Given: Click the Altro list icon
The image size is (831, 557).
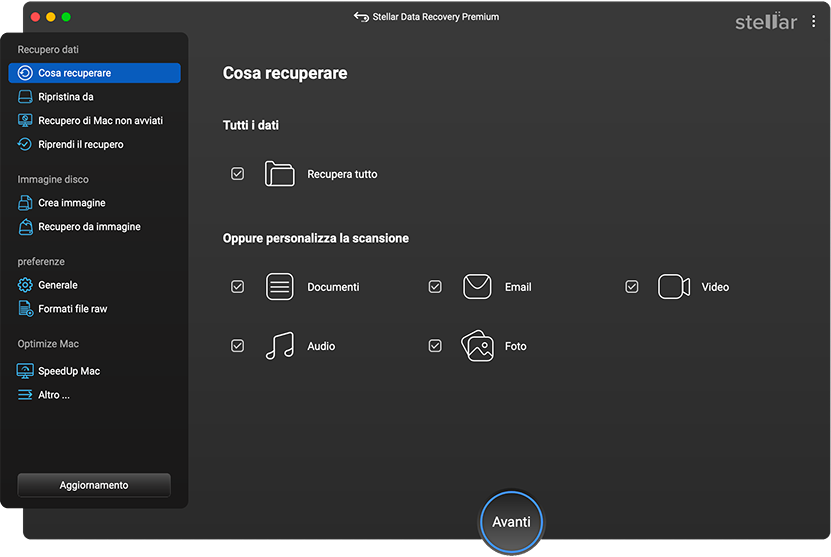Looking at the screenshot, I should pos(25,395).
